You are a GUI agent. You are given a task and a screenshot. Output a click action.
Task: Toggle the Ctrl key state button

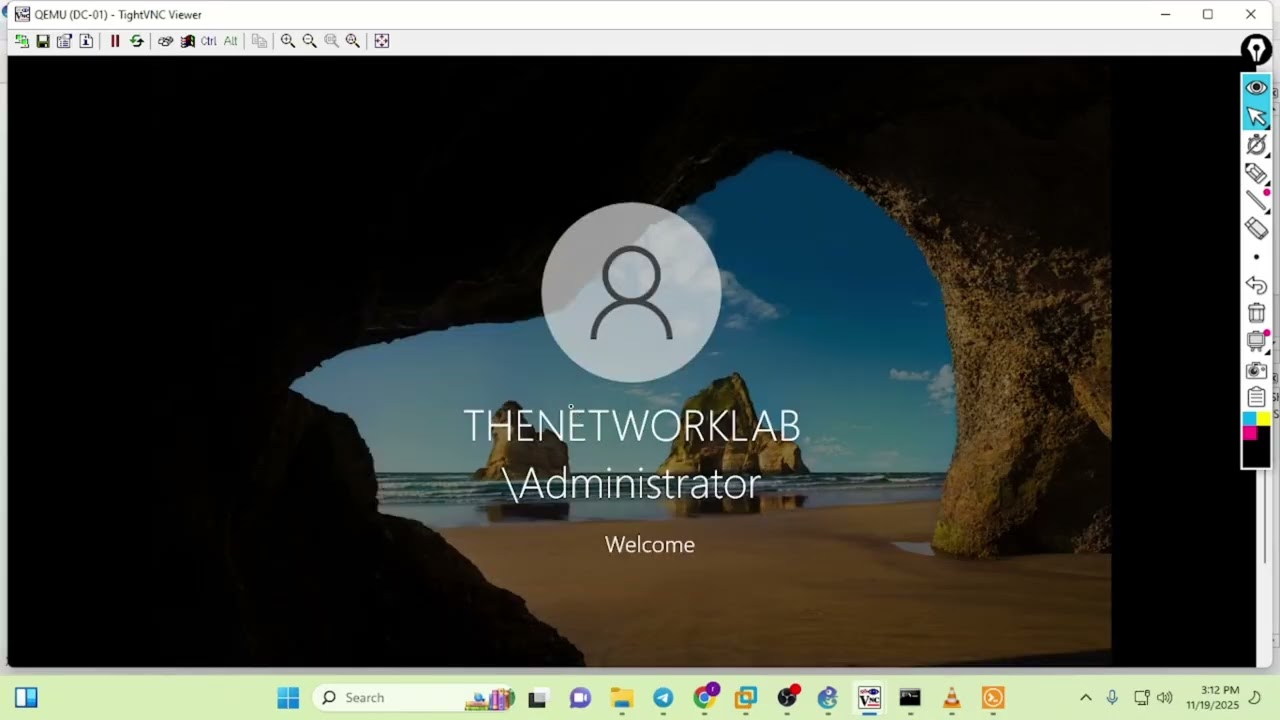[x=209, y=41]
